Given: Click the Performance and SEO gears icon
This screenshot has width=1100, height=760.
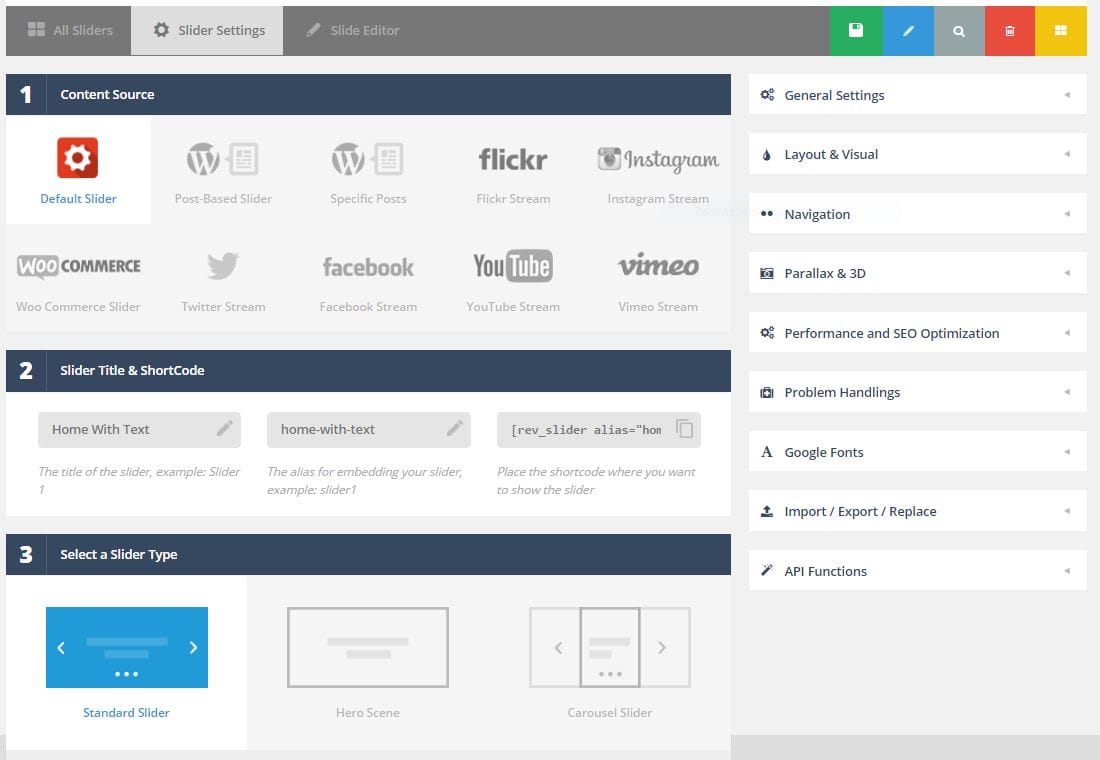Looking at the screenshot, I should [767, 332].
